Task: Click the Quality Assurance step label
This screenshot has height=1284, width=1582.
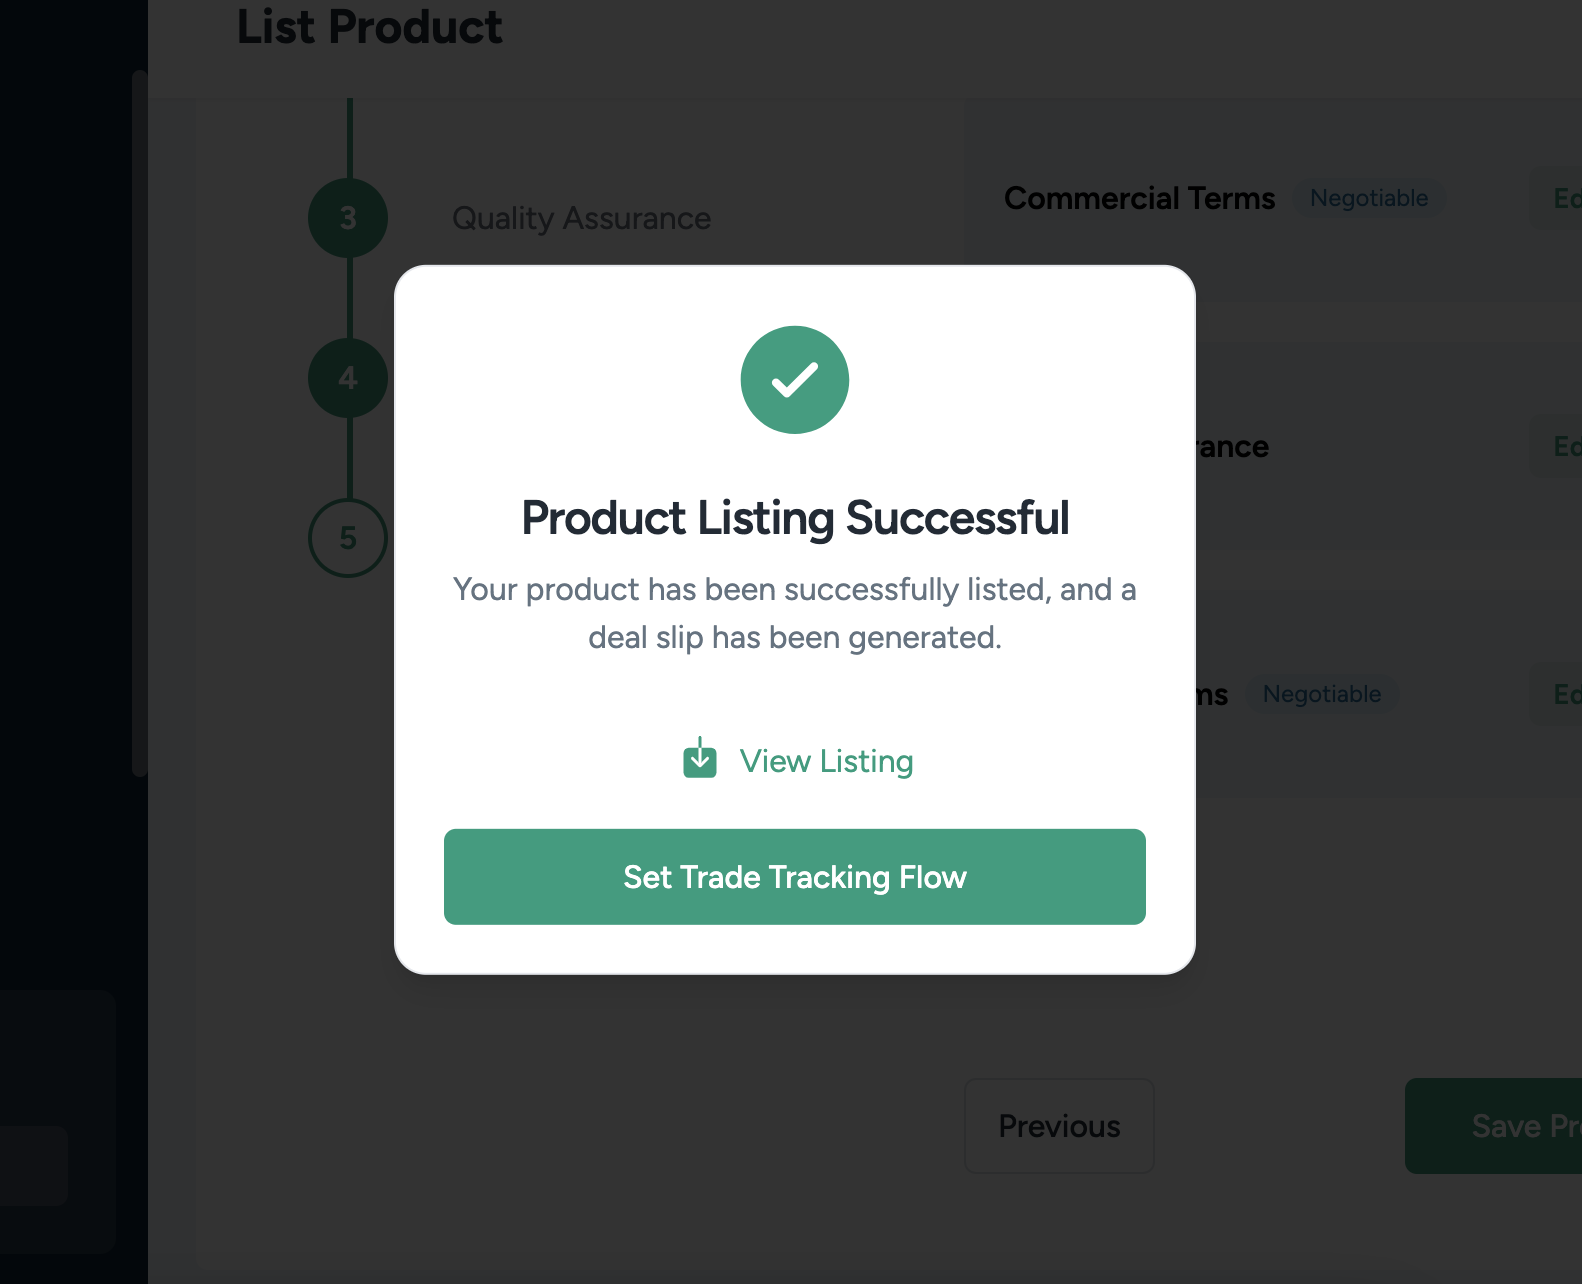Action: tap(581, 218)
